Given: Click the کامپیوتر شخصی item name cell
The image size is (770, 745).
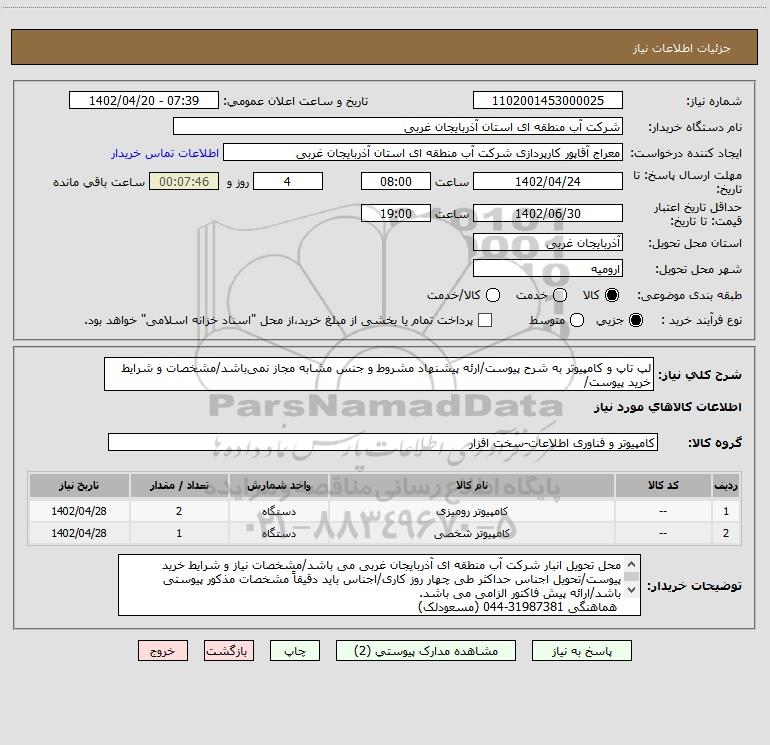Looking at the screenshot, I should pos(471,533).
